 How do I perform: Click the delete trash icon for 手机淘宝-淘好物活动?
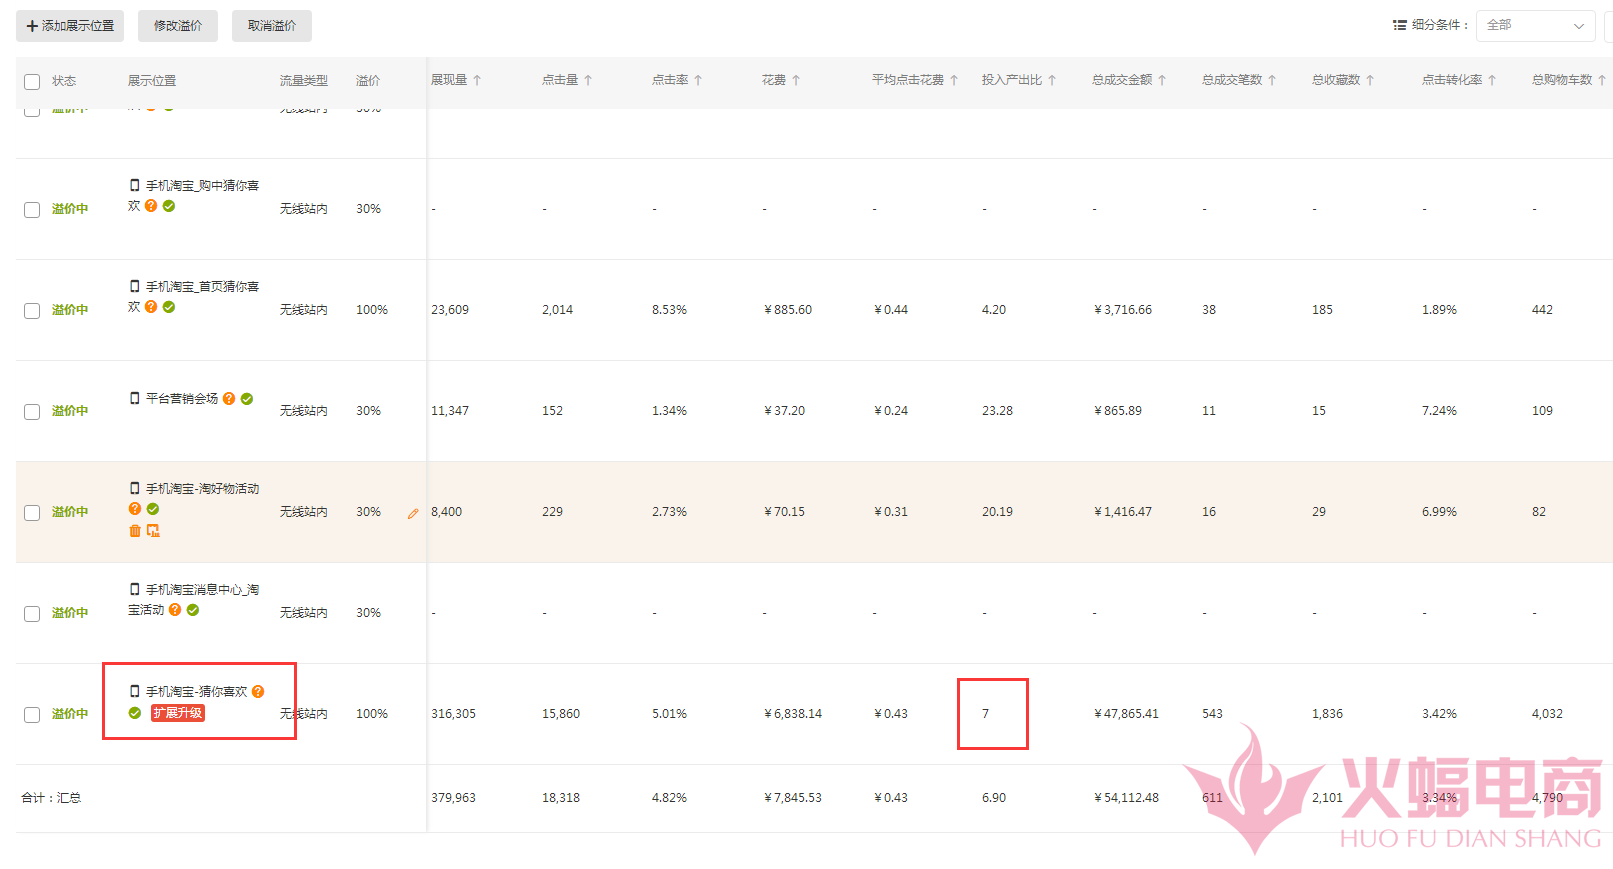[x=135, y=531]
